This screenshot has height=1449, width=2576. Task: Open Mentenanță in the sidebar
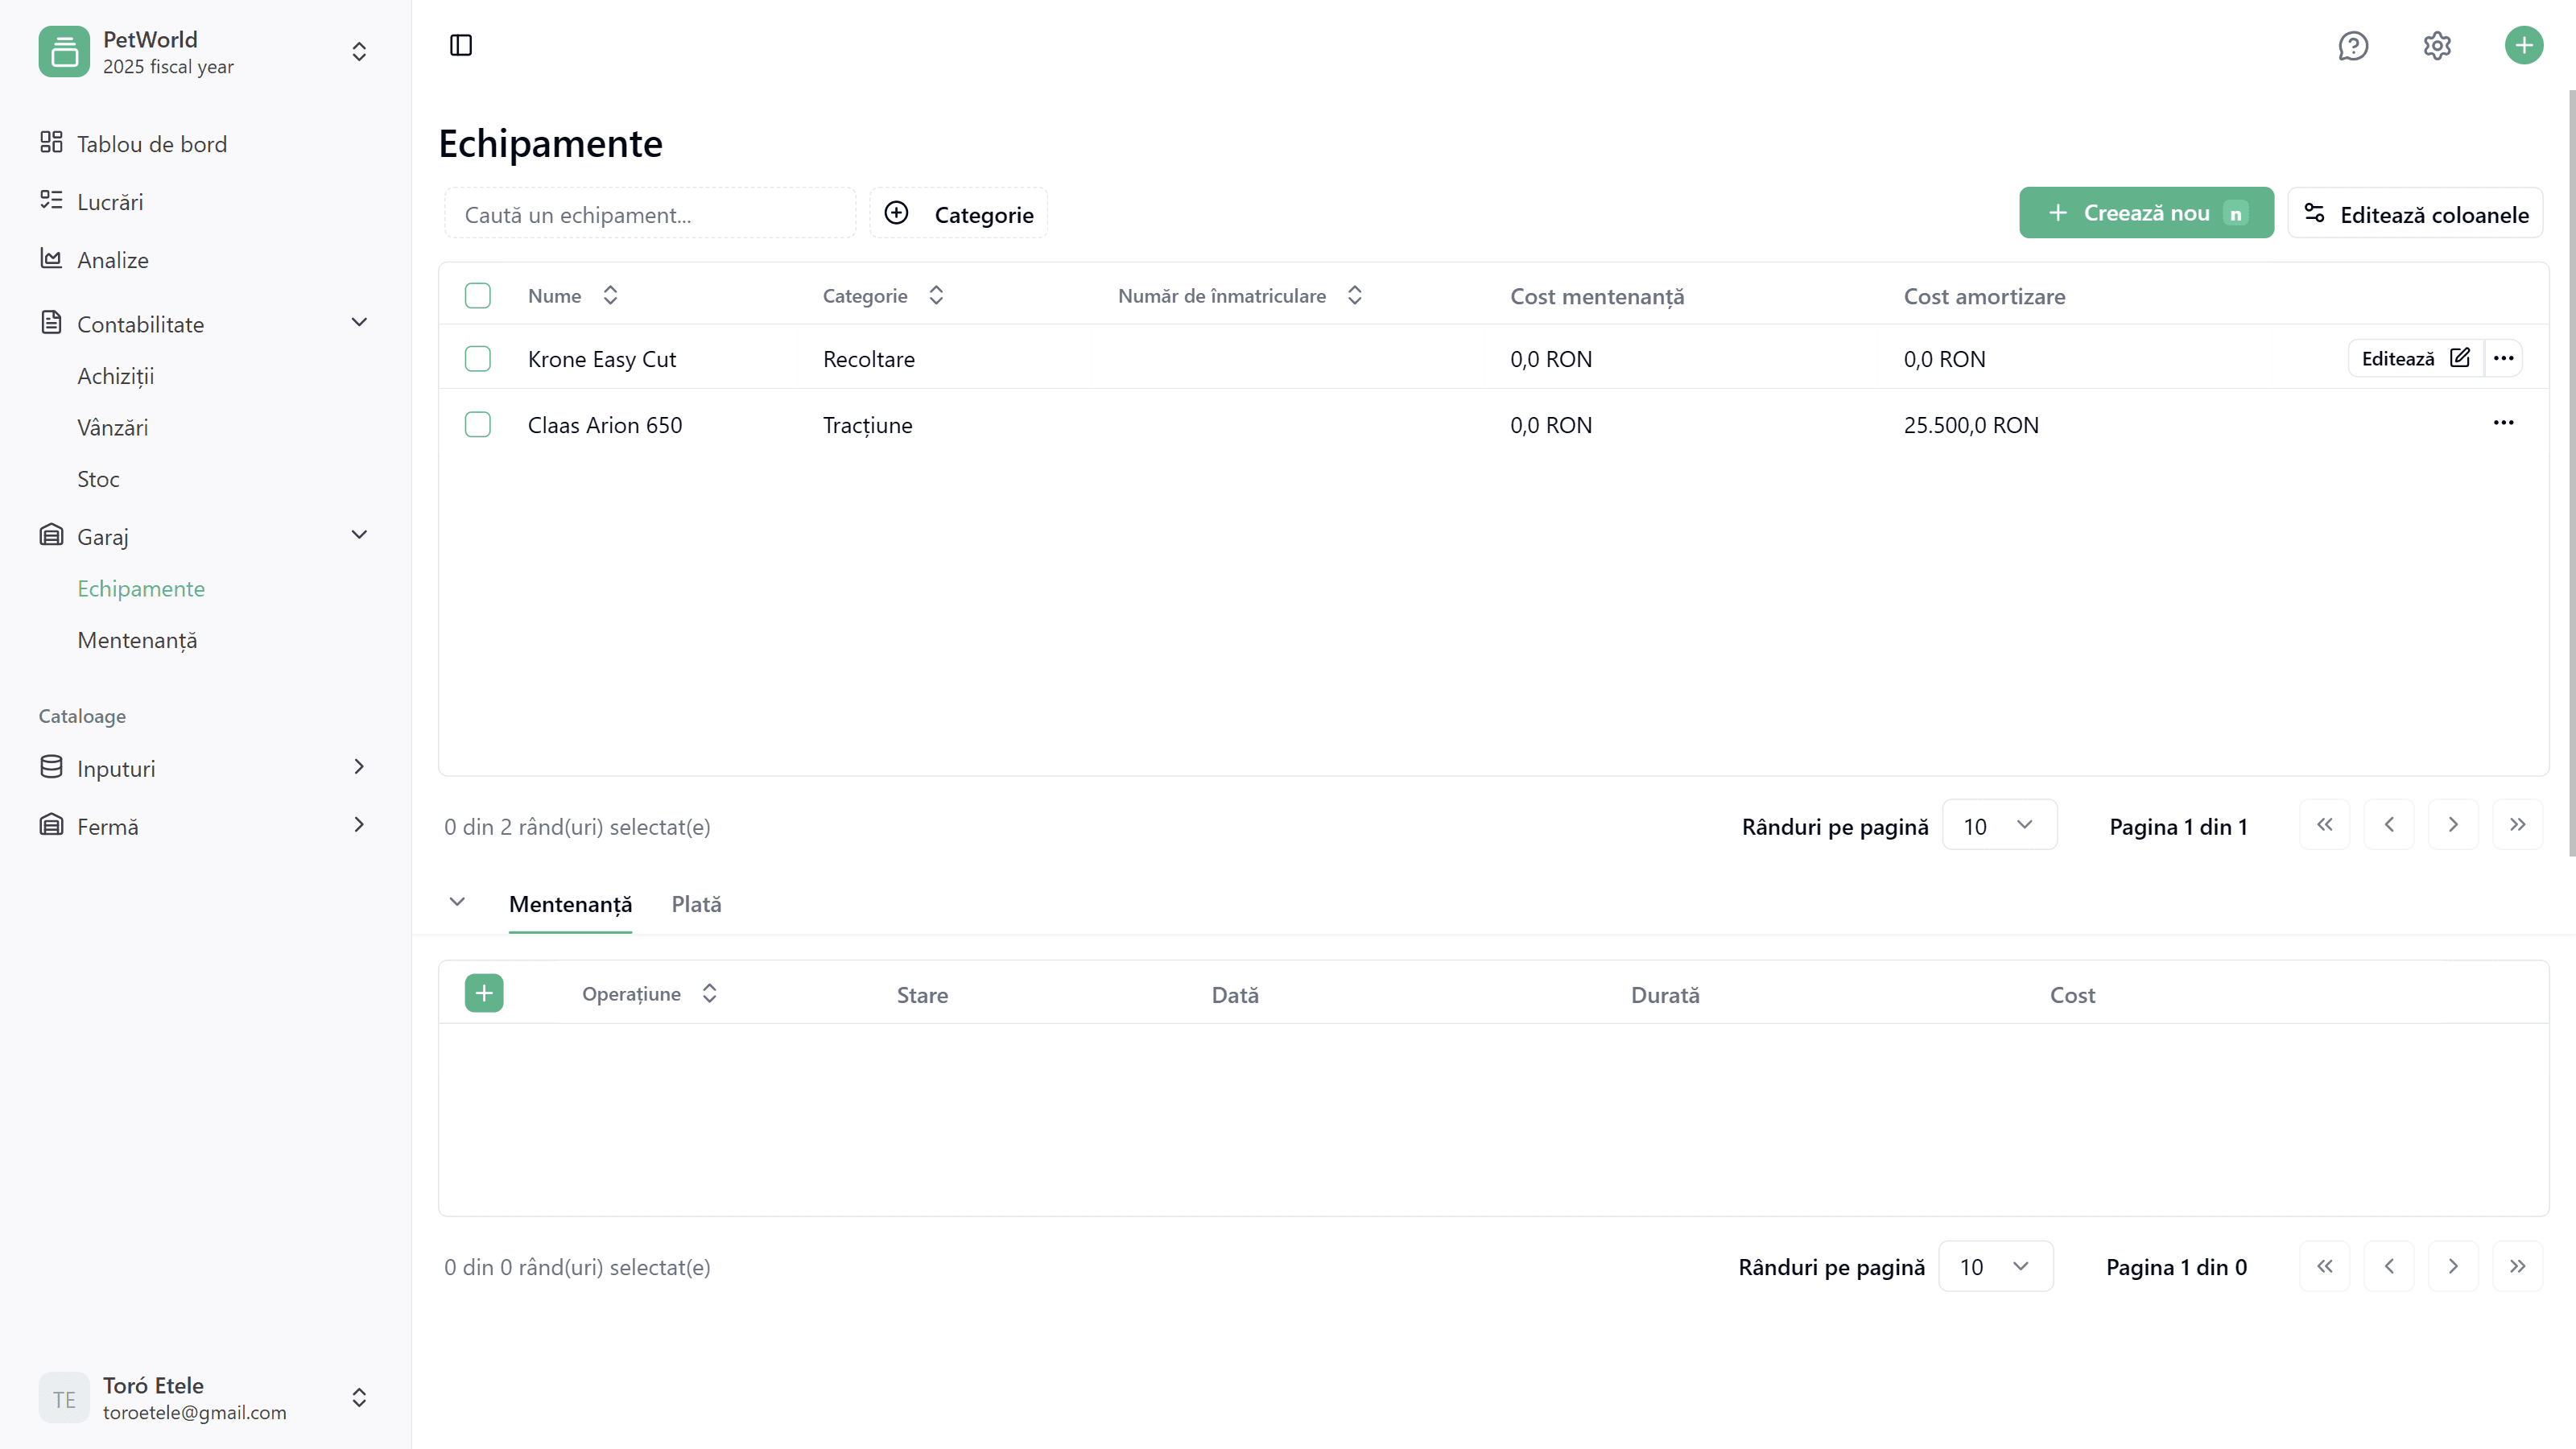(x=137, y=640)
